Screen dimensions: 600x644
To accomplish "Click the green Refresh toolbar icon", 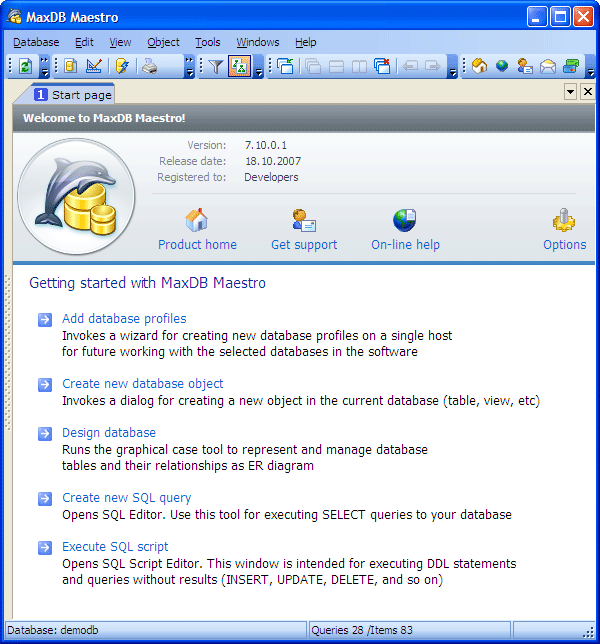I will point(25,66).
